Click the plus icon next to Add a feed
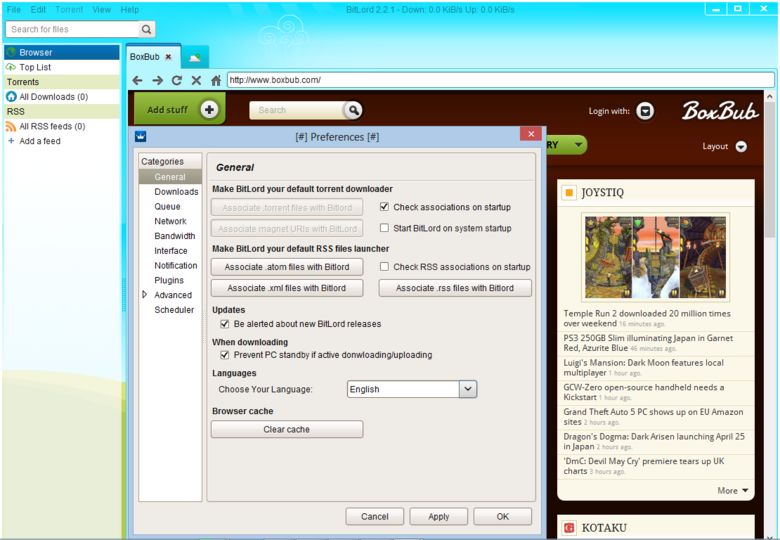The height and width of the screenshot is (540, 780). [x=11, y=141]
